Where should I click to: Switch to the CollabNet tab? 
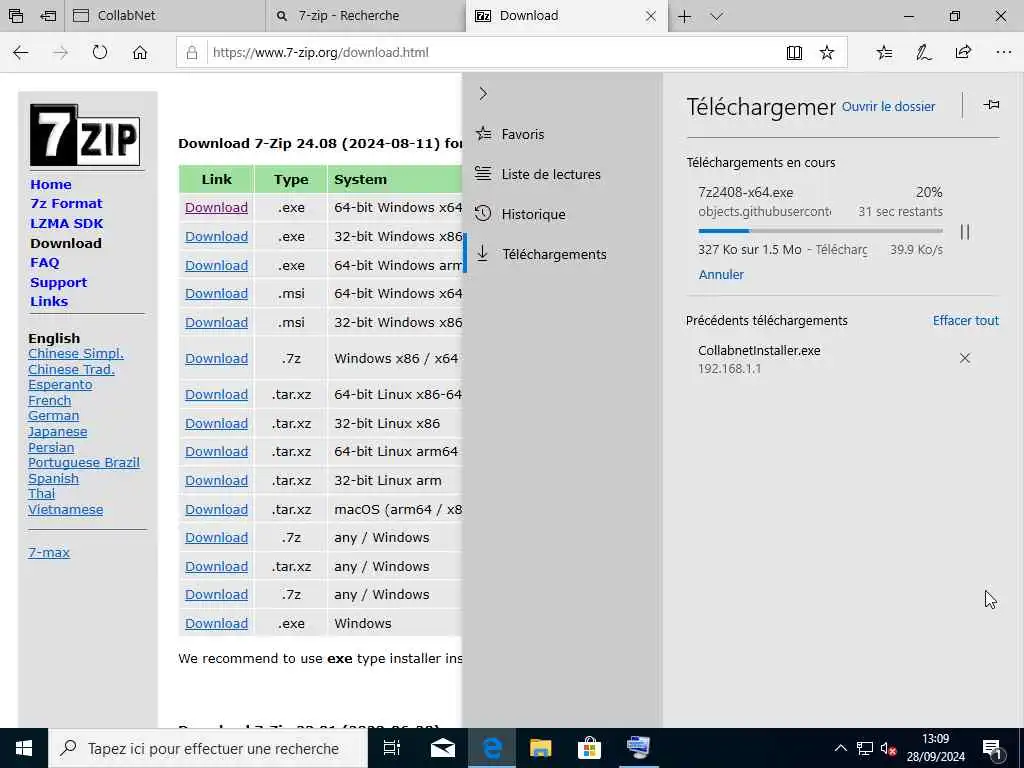coord(165,16)
